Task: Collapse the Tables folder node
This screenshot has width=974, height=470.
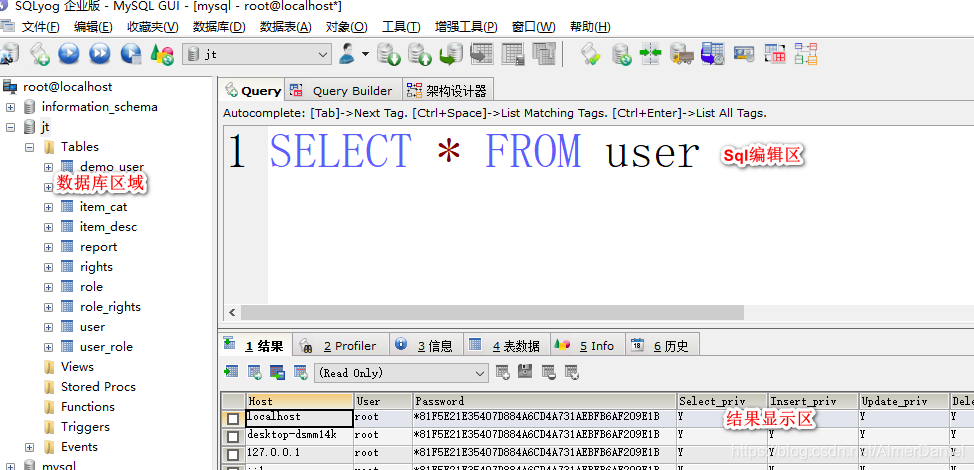Action: (x=29, y=147)
